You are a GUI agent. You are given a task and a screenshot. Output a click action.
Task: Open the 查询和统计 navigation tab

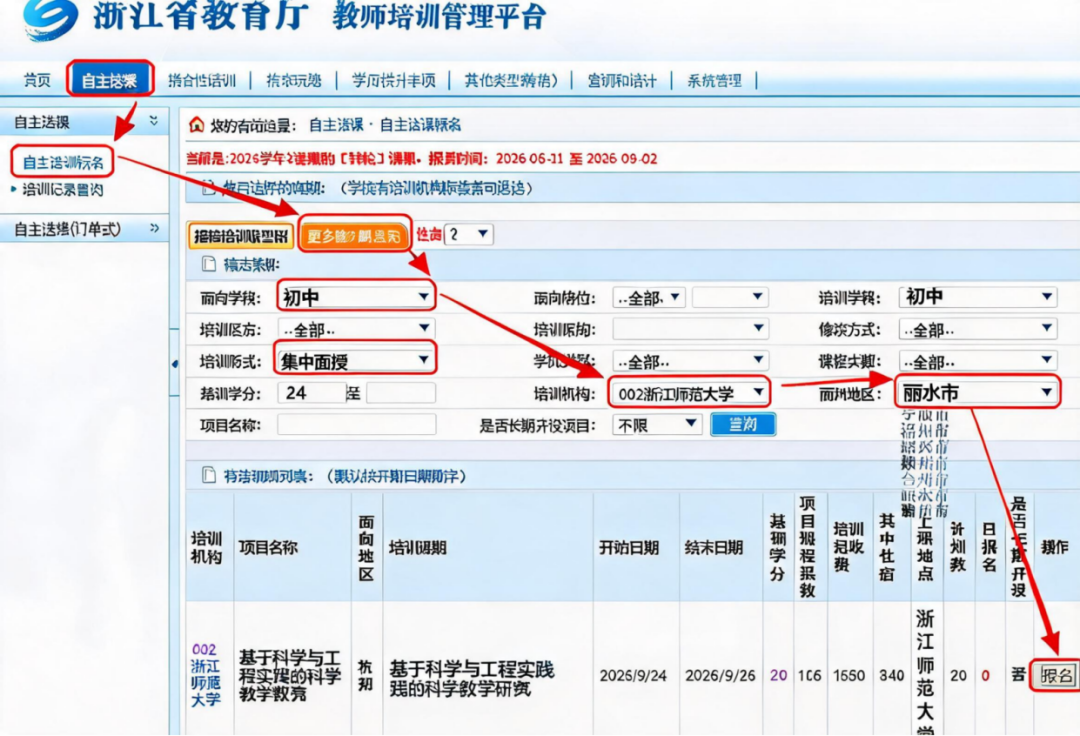622,81
